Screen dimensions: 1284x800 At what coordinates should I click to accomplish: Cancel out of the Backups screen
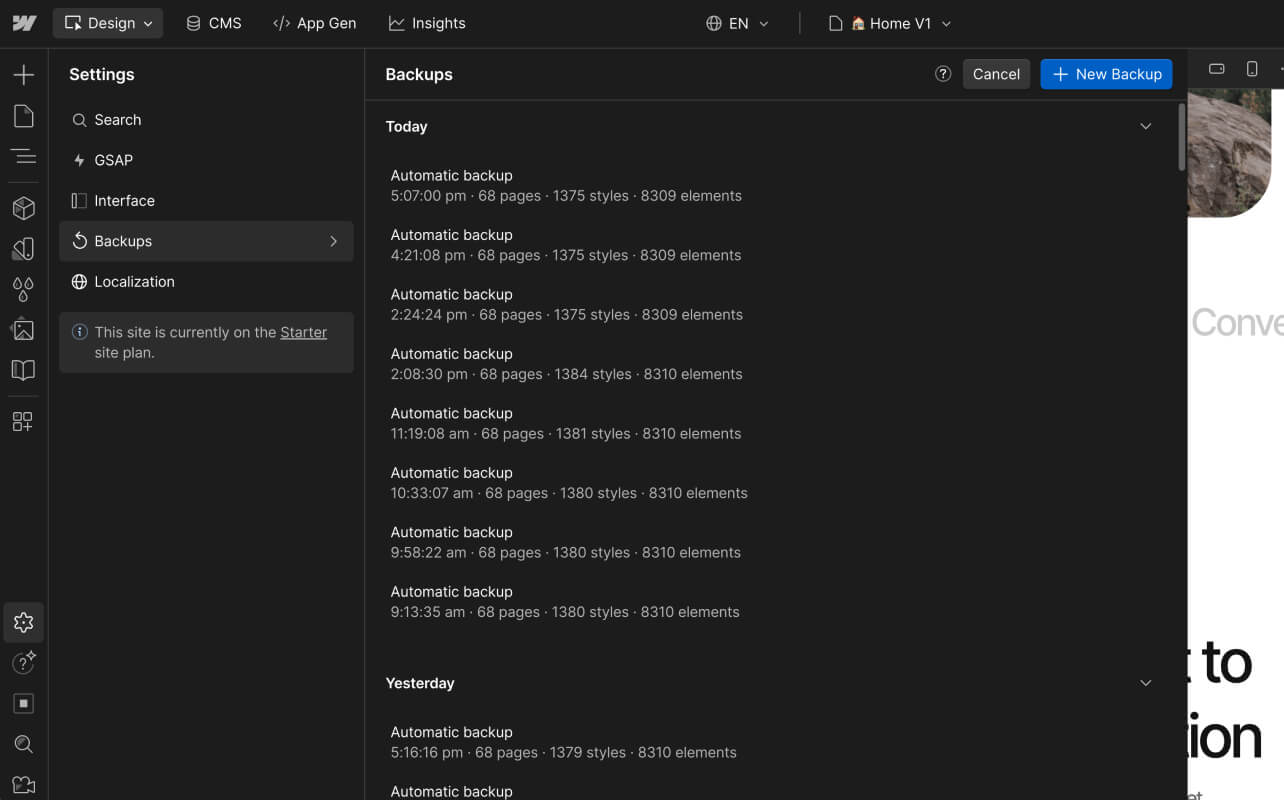pyautogui.click(x=996, y=73)
